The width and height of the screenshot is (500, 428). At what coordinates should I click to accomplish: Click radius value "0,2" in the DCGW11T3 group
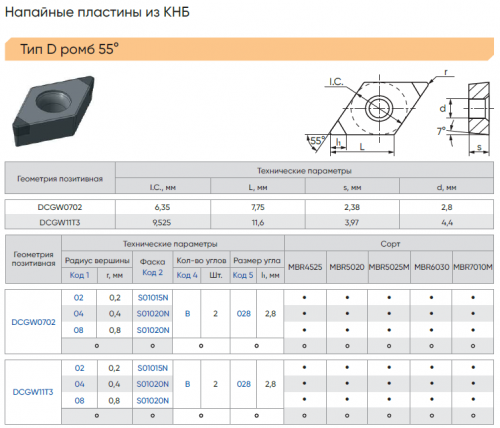pyautogui.click(x=114, y=368)
